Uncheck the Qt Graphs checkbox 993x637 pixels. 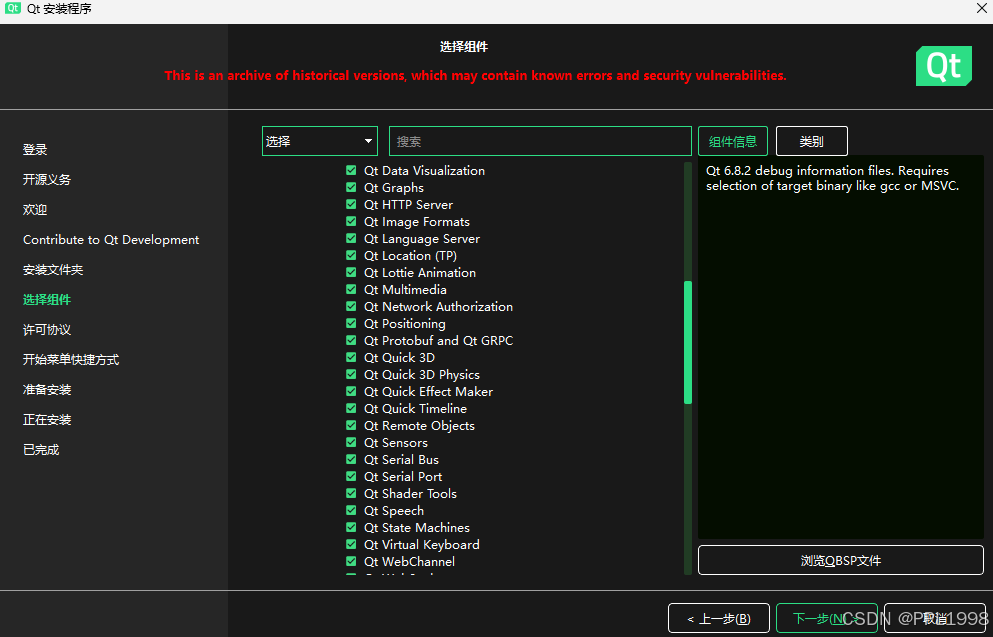(351, 187)
